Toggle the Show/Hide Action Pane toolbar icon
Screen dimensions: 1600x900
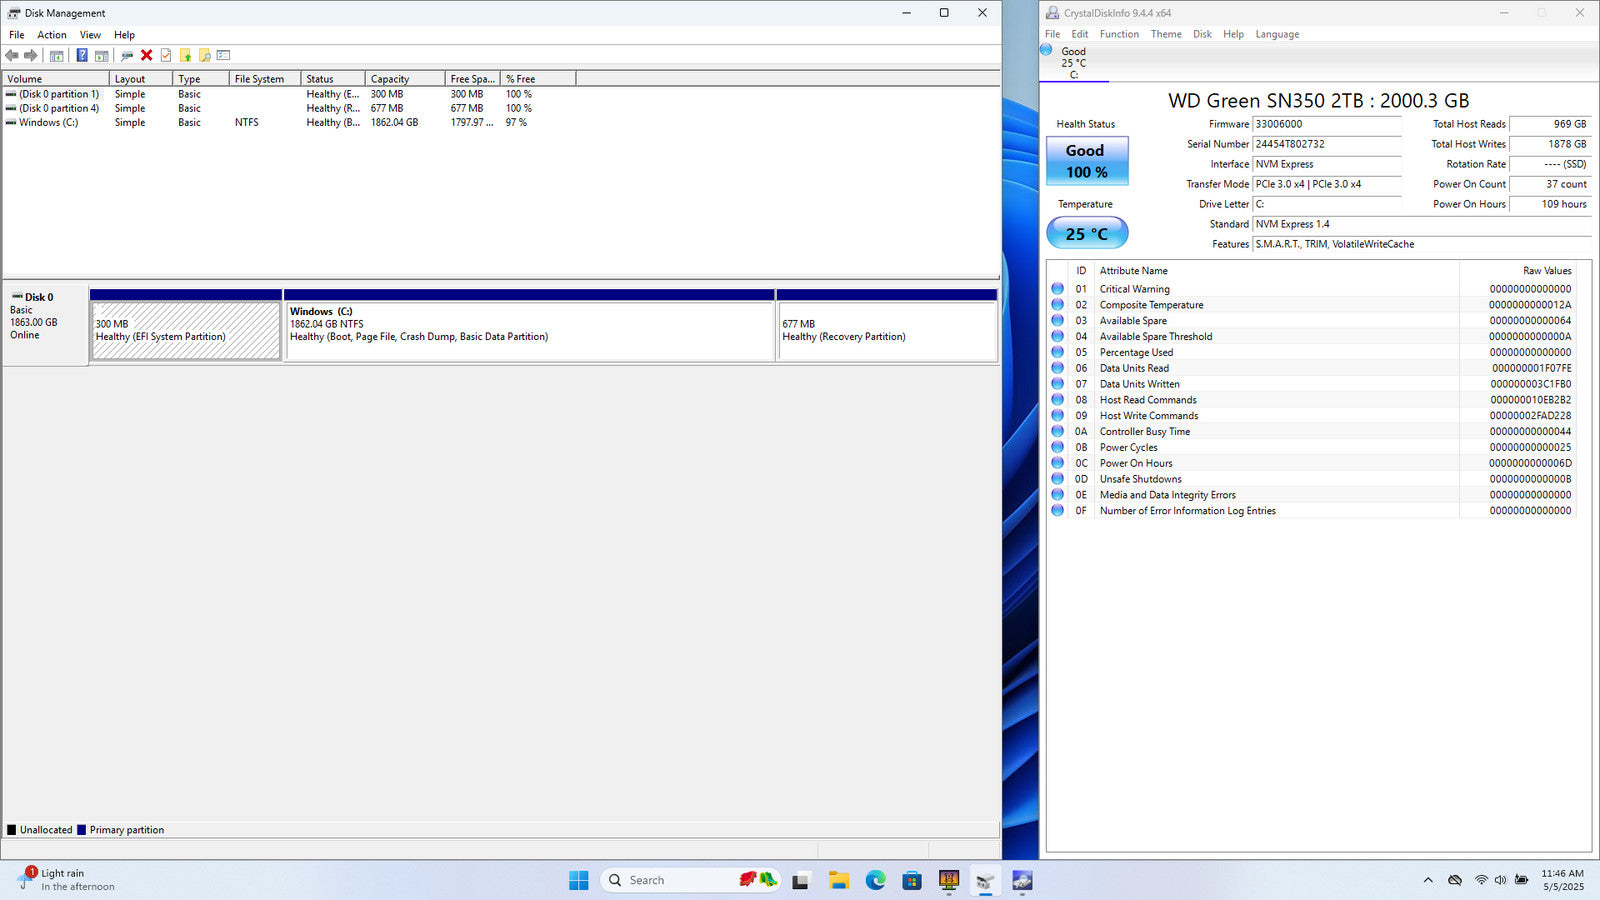(x=101, y=55)
